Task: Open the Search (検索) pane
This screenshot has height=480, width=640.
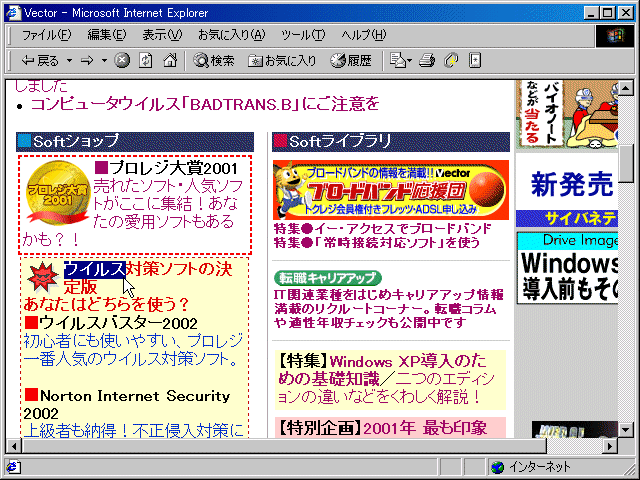Action: [213, 61]
